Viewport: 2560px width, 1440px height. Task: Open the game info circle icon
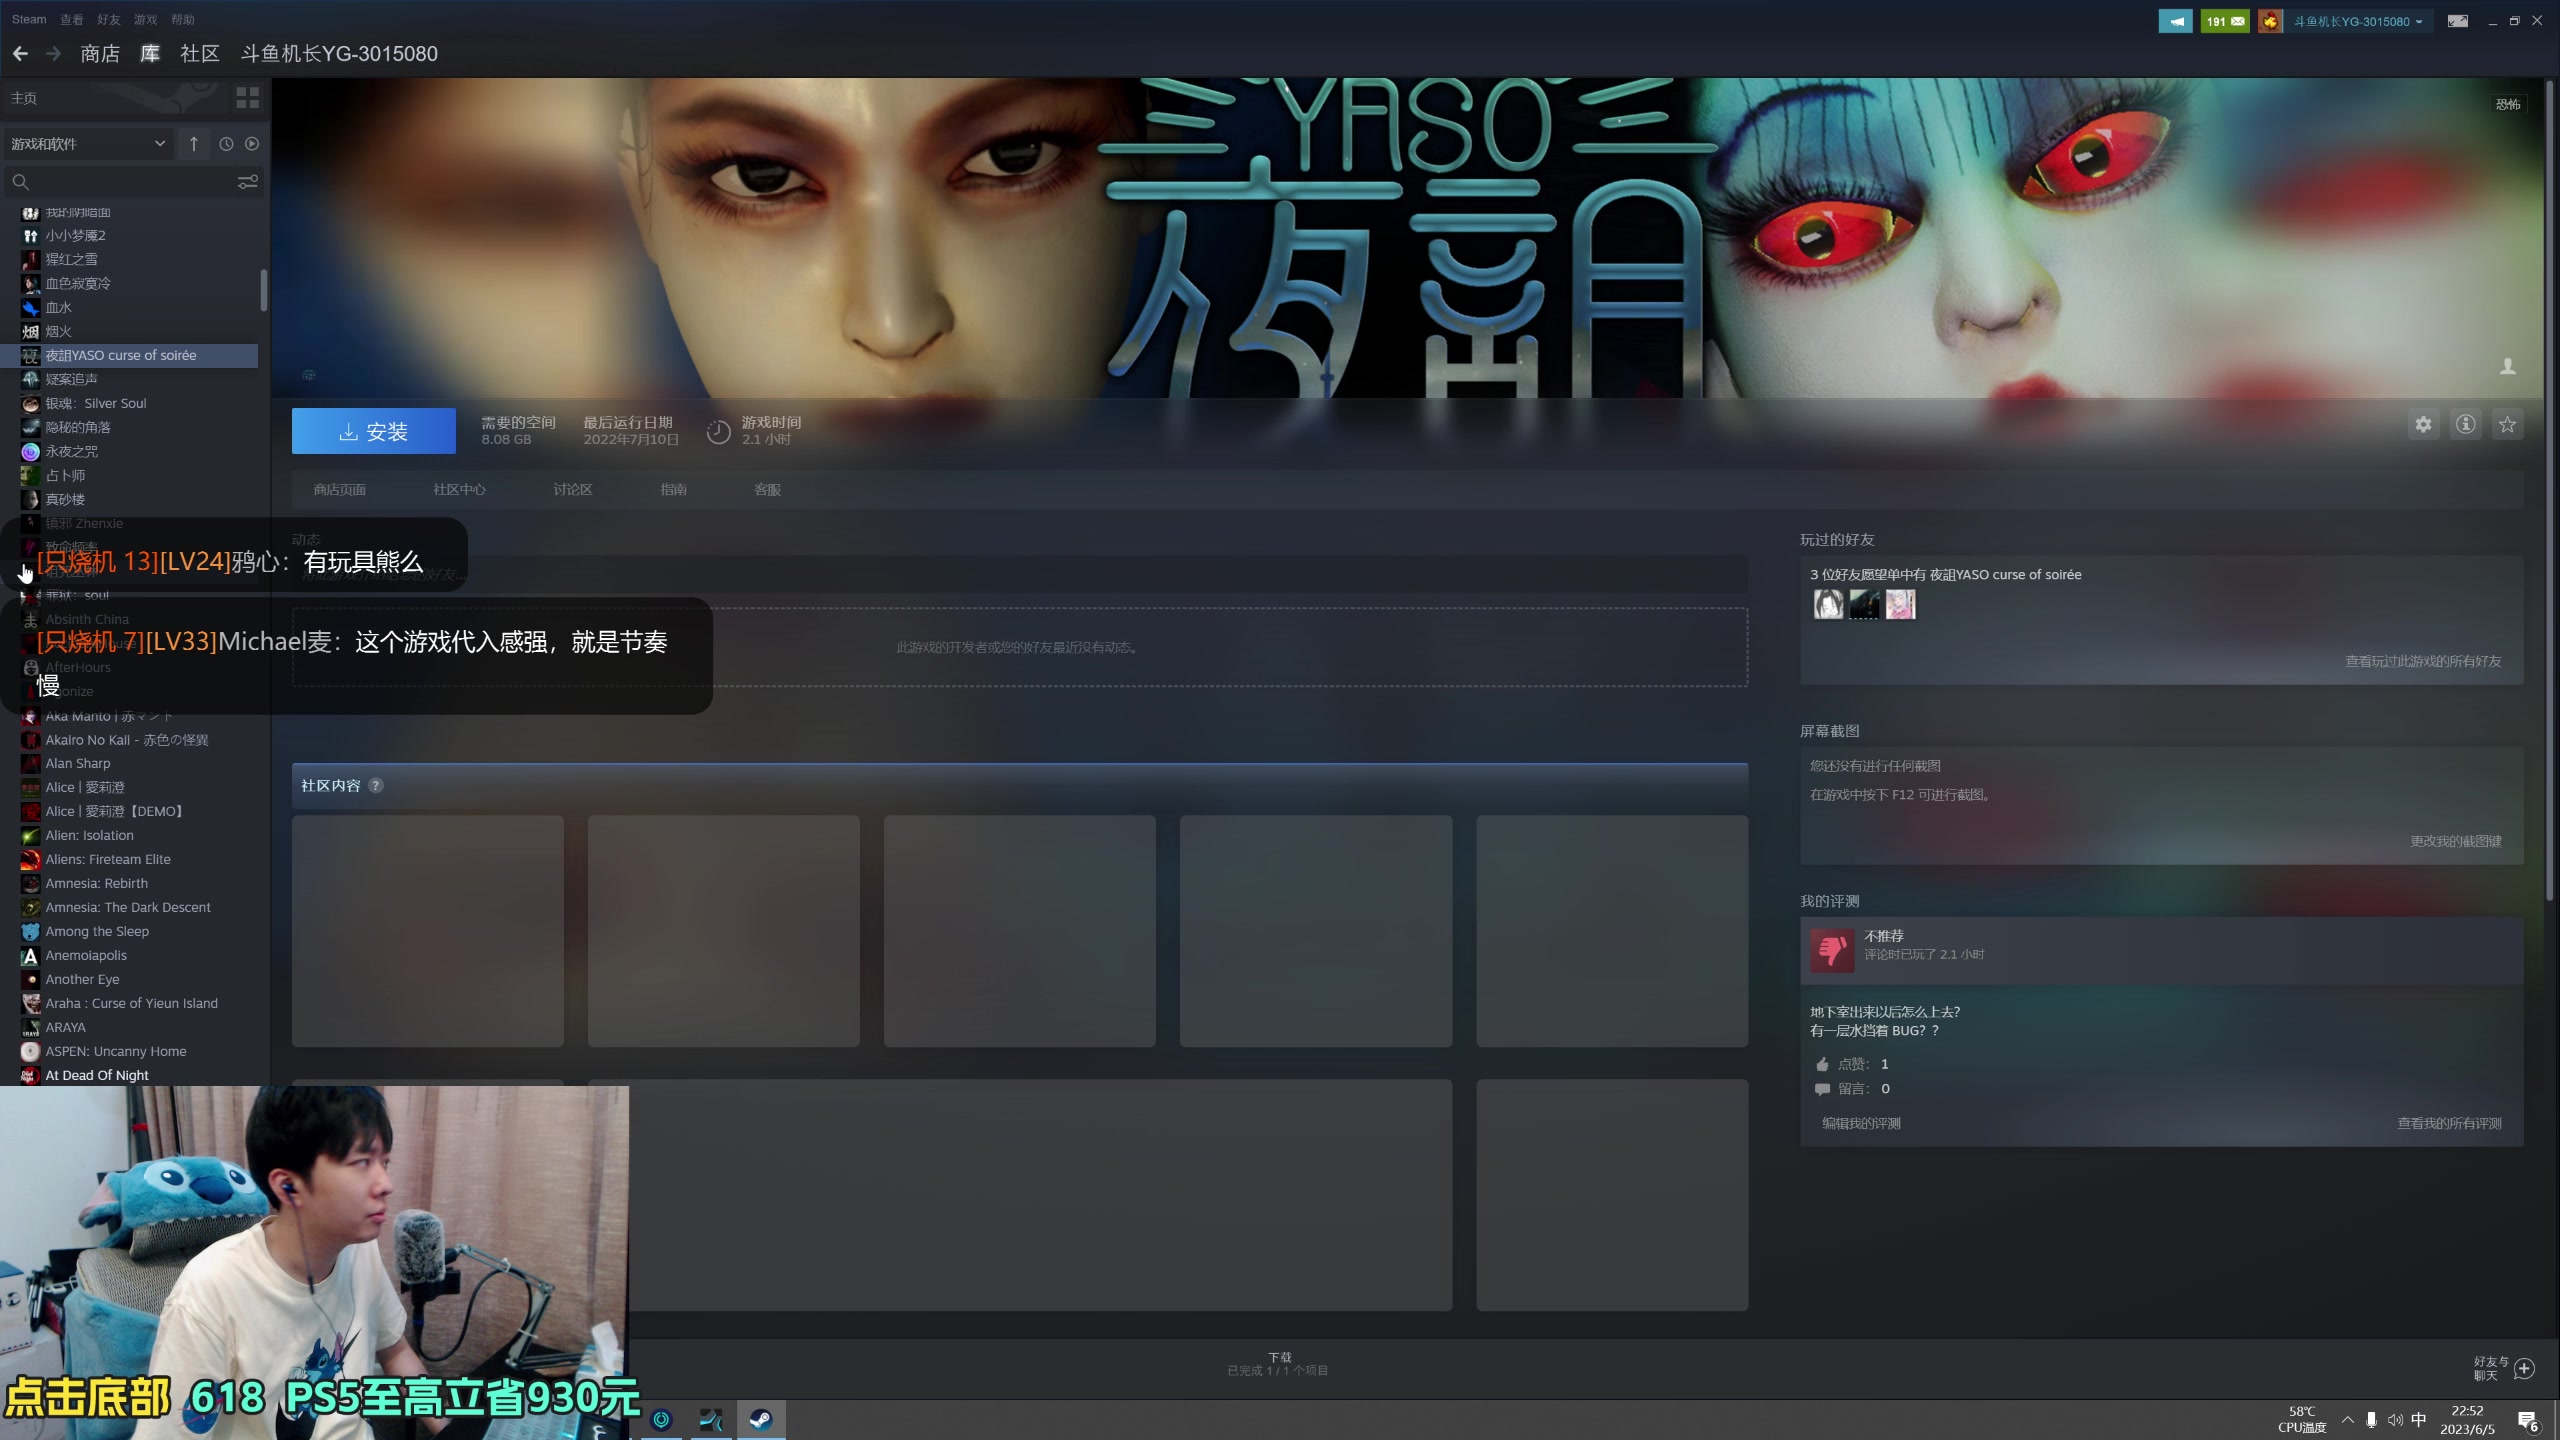pos(2465,424)
